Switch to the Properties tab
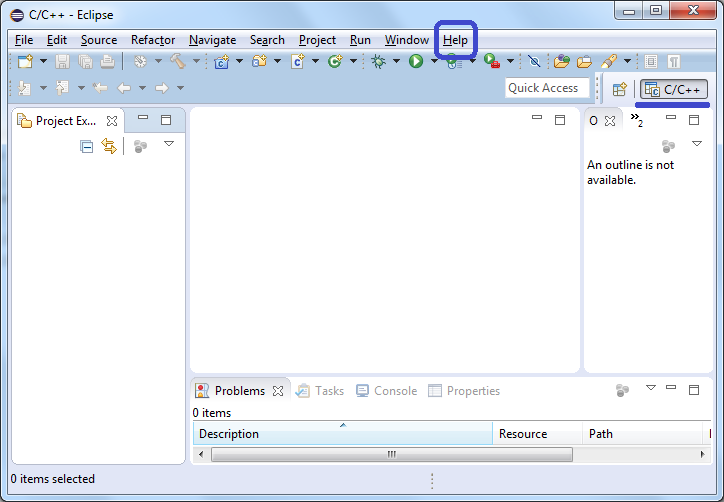This screenshot has width=724, height=502. click(464, 391)
